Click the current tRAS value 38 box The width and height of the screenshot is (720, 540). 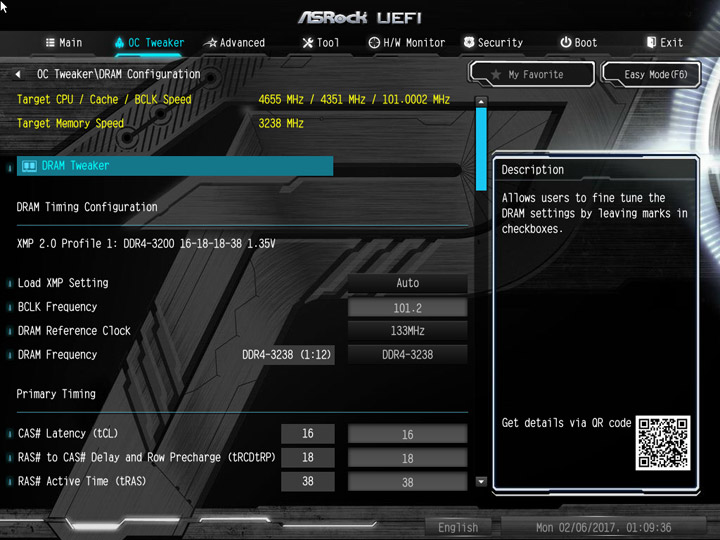click(308, 481)
